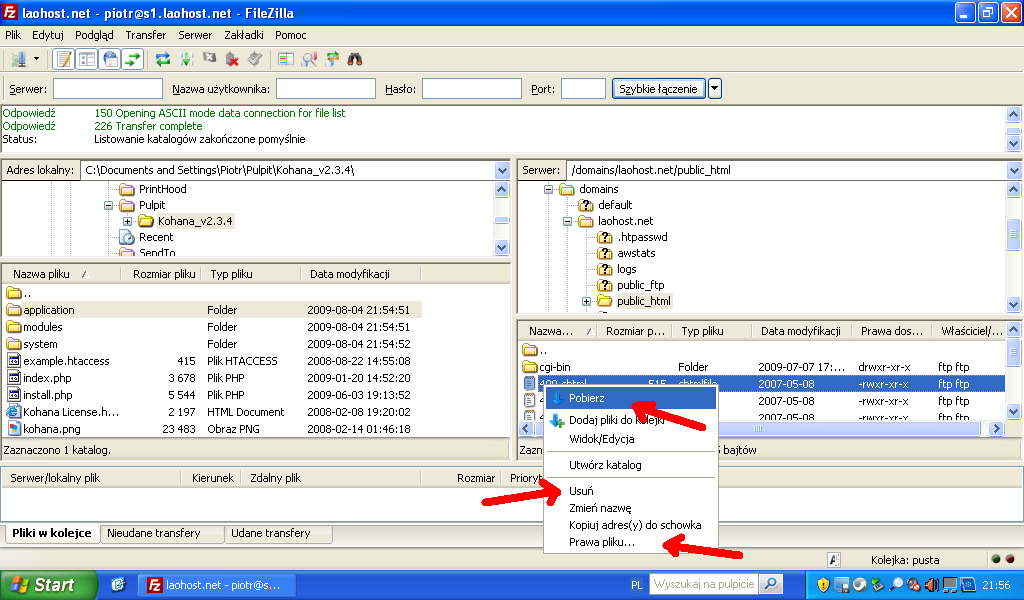Click the local tree scroll down arrow

pos(502,247)
